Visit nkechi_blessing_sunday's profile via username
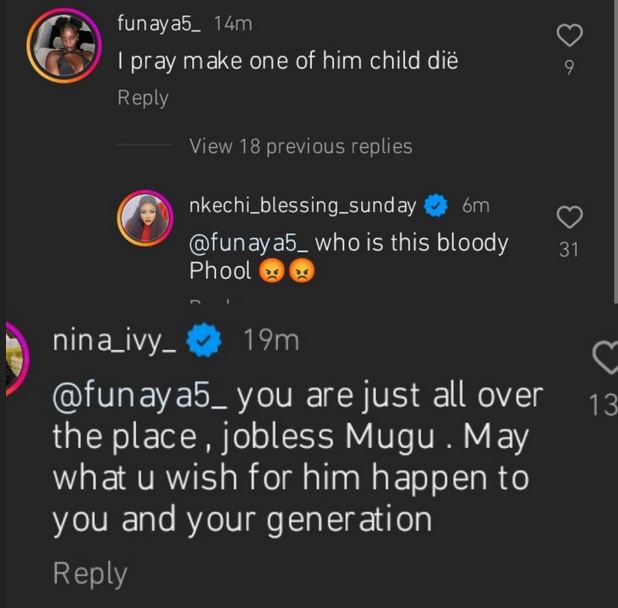 pyautogui.click(x=302, y=206)
